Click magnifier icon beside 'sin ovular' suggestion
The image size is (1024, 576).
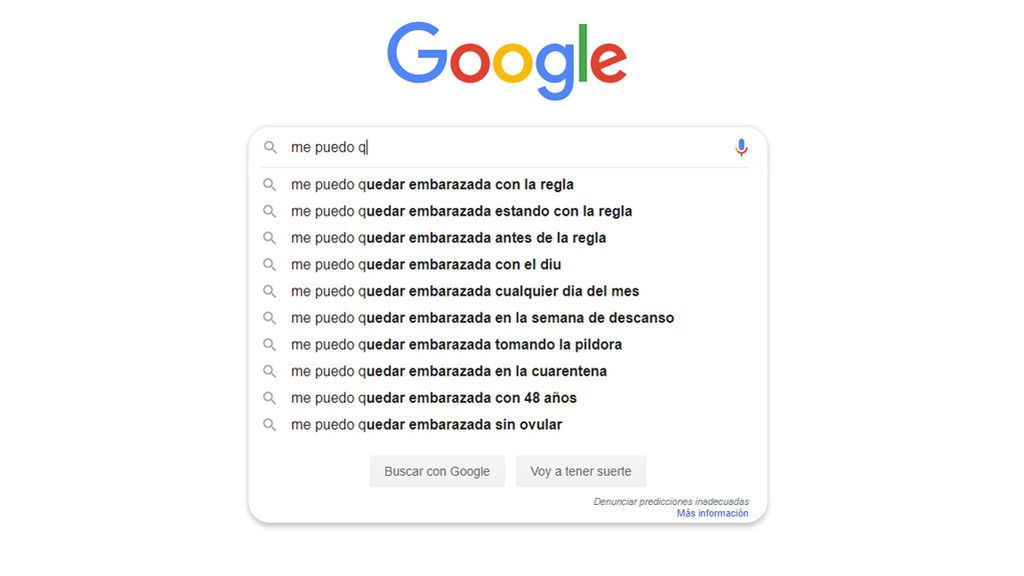point(269,424)
